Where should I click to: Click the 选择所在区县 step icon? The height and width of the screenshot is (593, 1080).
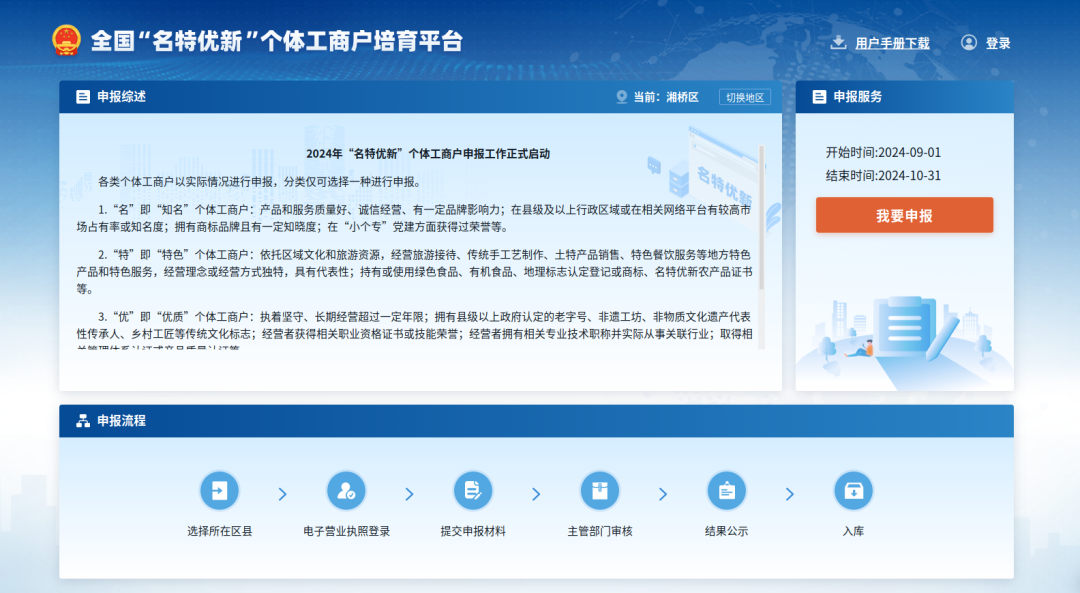pyautogui.click(x=220, y=491)
